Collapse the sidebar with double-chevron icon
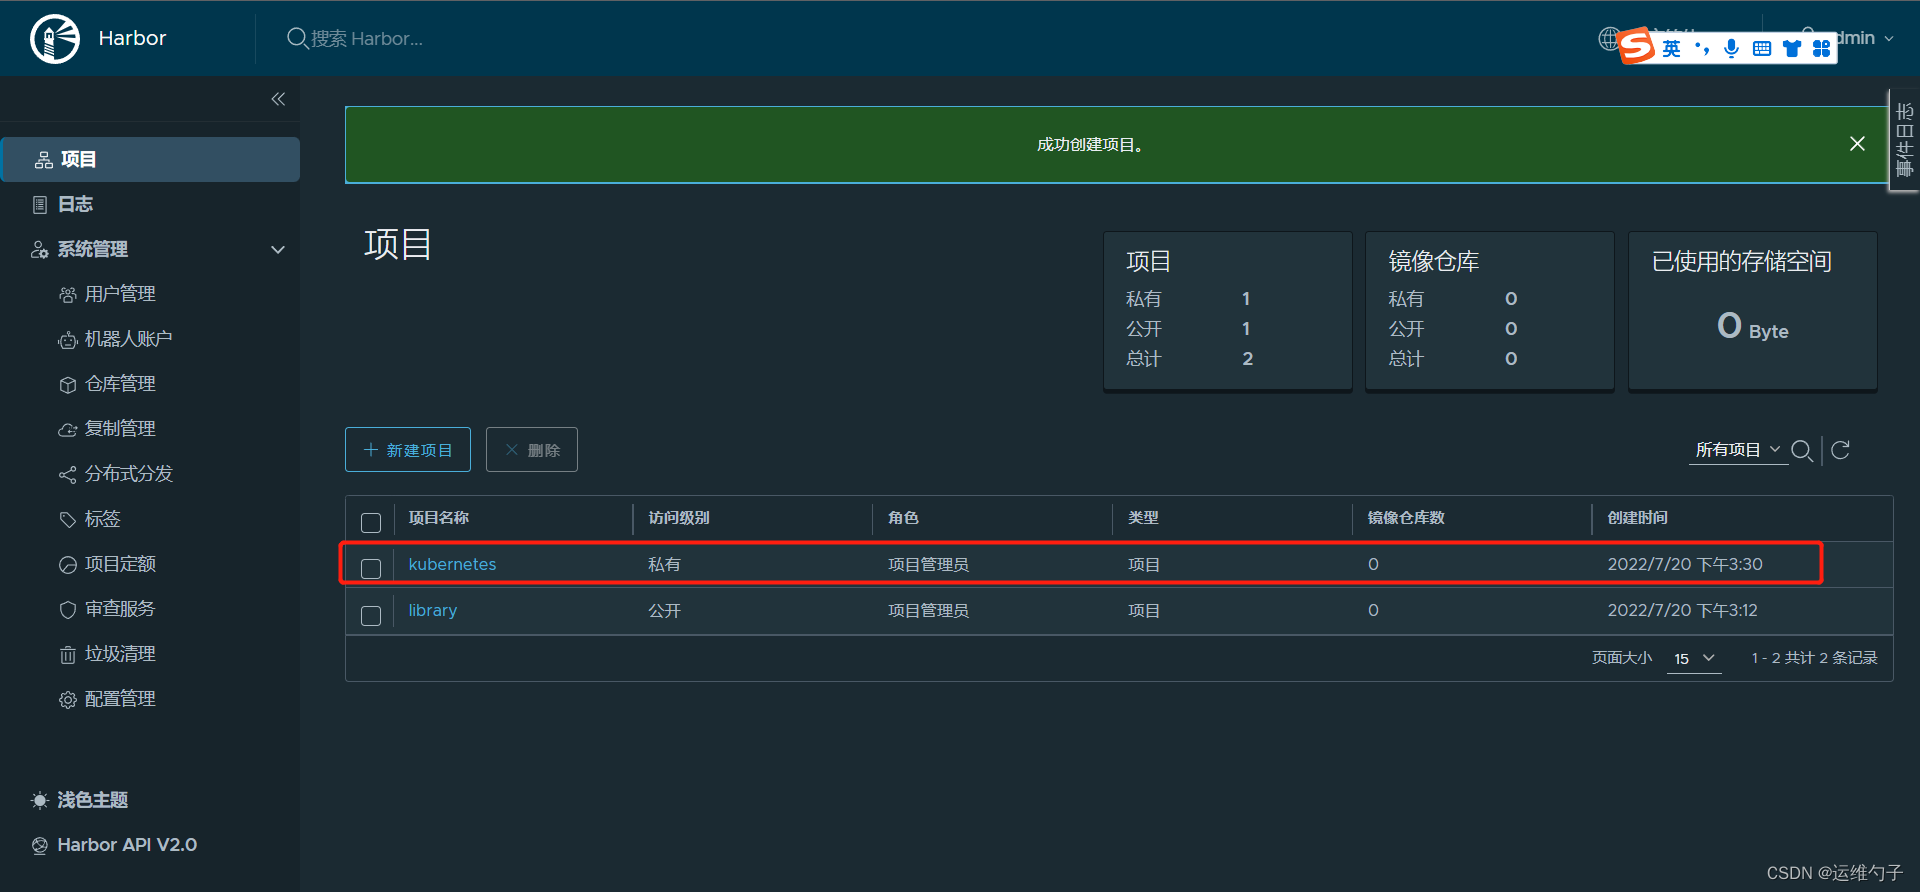Viewport: 1920px width, 892px height. (x=278, y=99)
